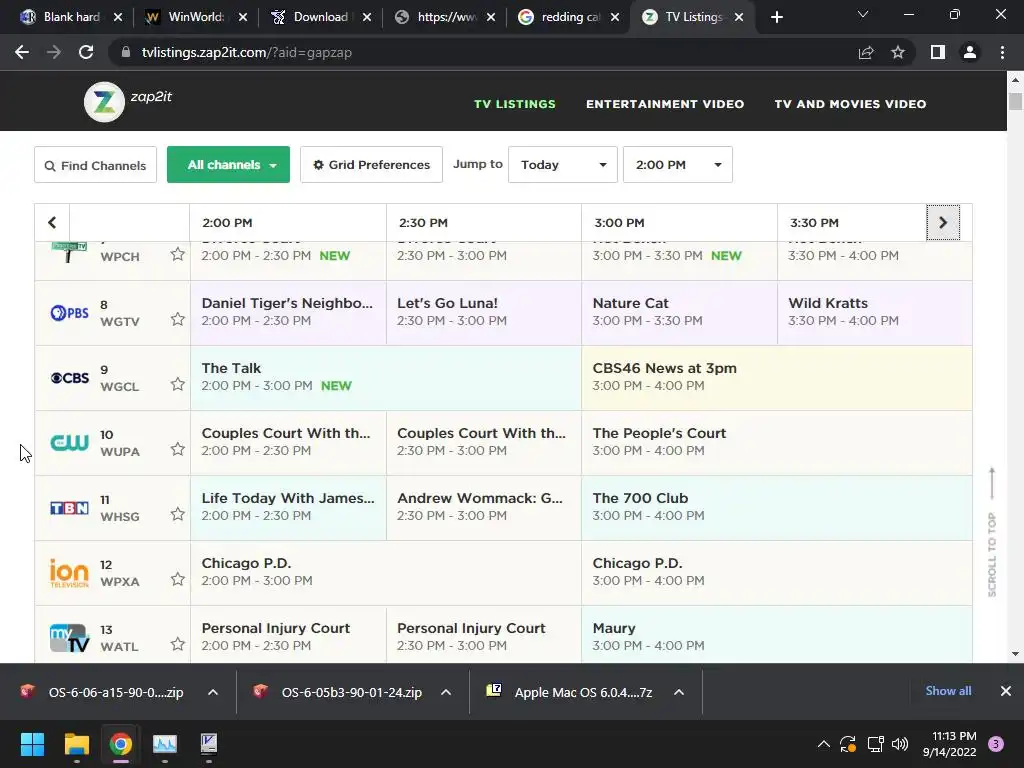
Task: Switch to the redding cal Google tab
Action: pyautogui.click(x=568, y=17)
